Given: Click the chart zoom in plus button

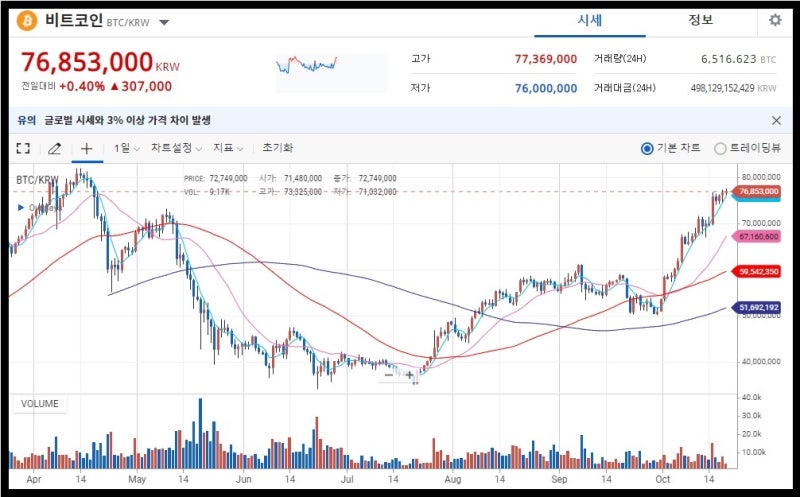Looking at the screenshot, I should point(409,375).
